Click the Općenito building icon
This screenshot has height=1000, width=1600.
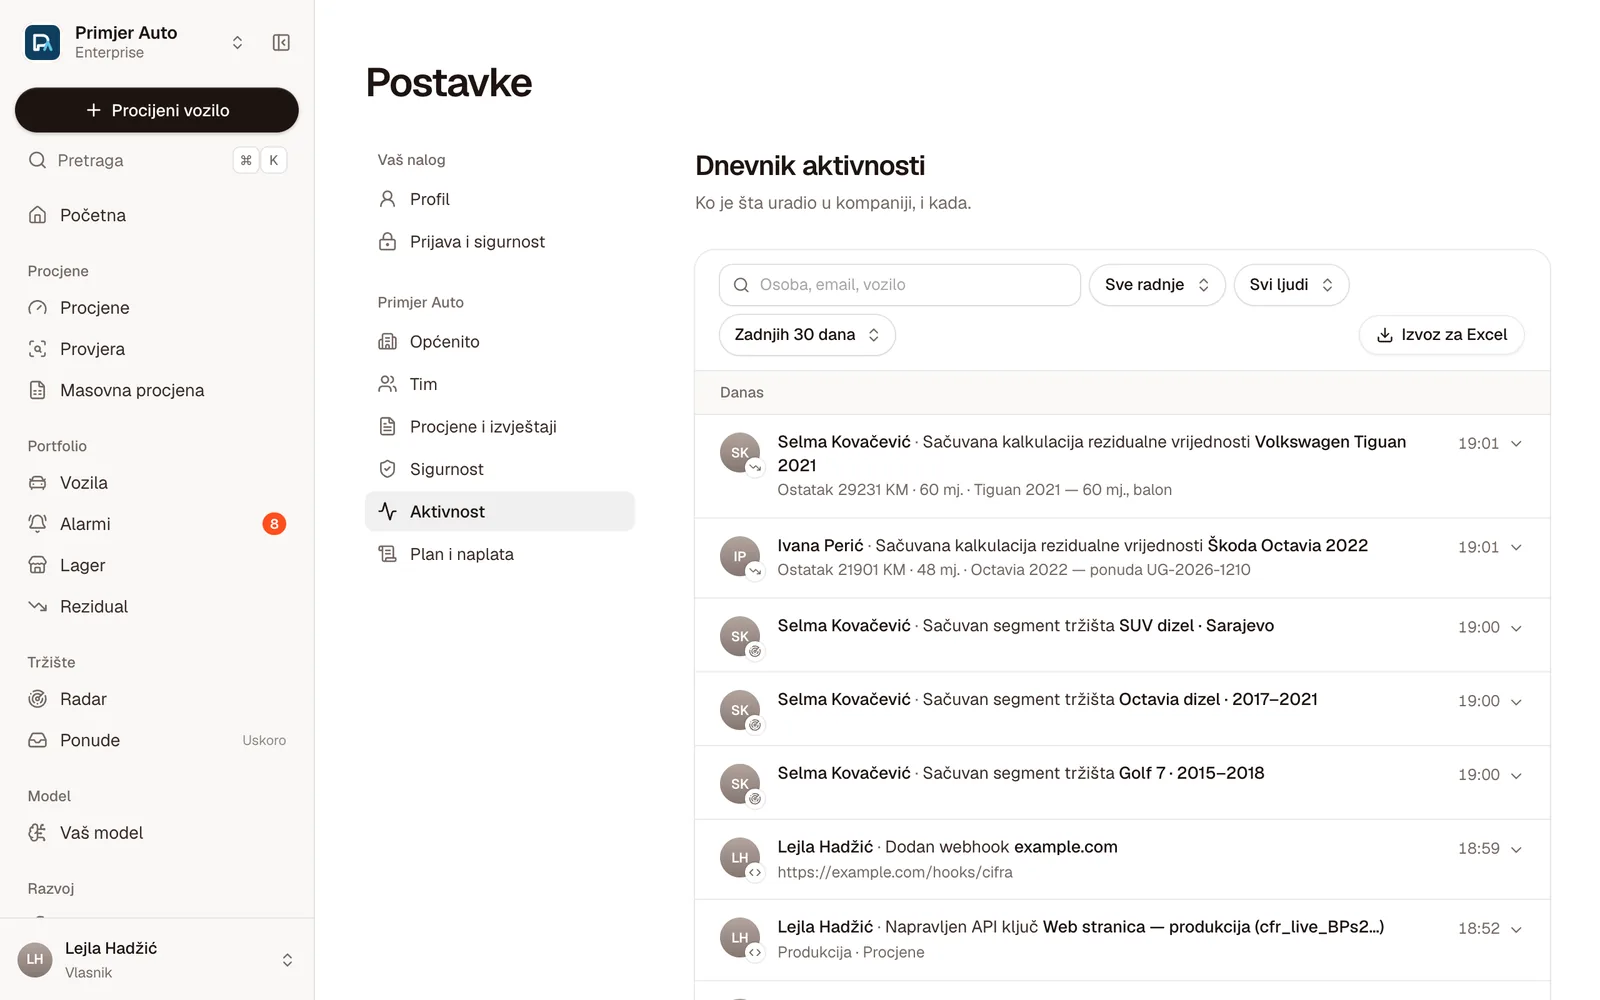[388, 342]
